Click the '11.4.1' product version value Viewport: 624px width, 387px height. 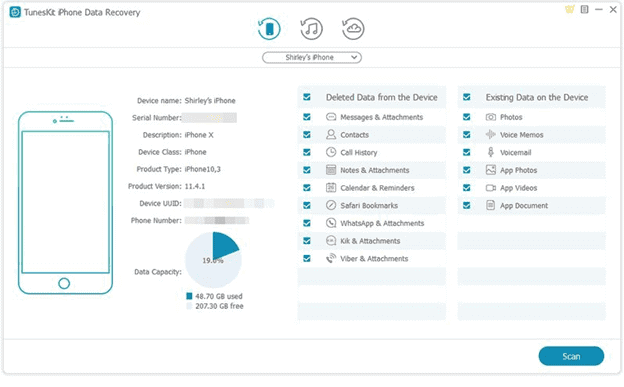[195, 186]
